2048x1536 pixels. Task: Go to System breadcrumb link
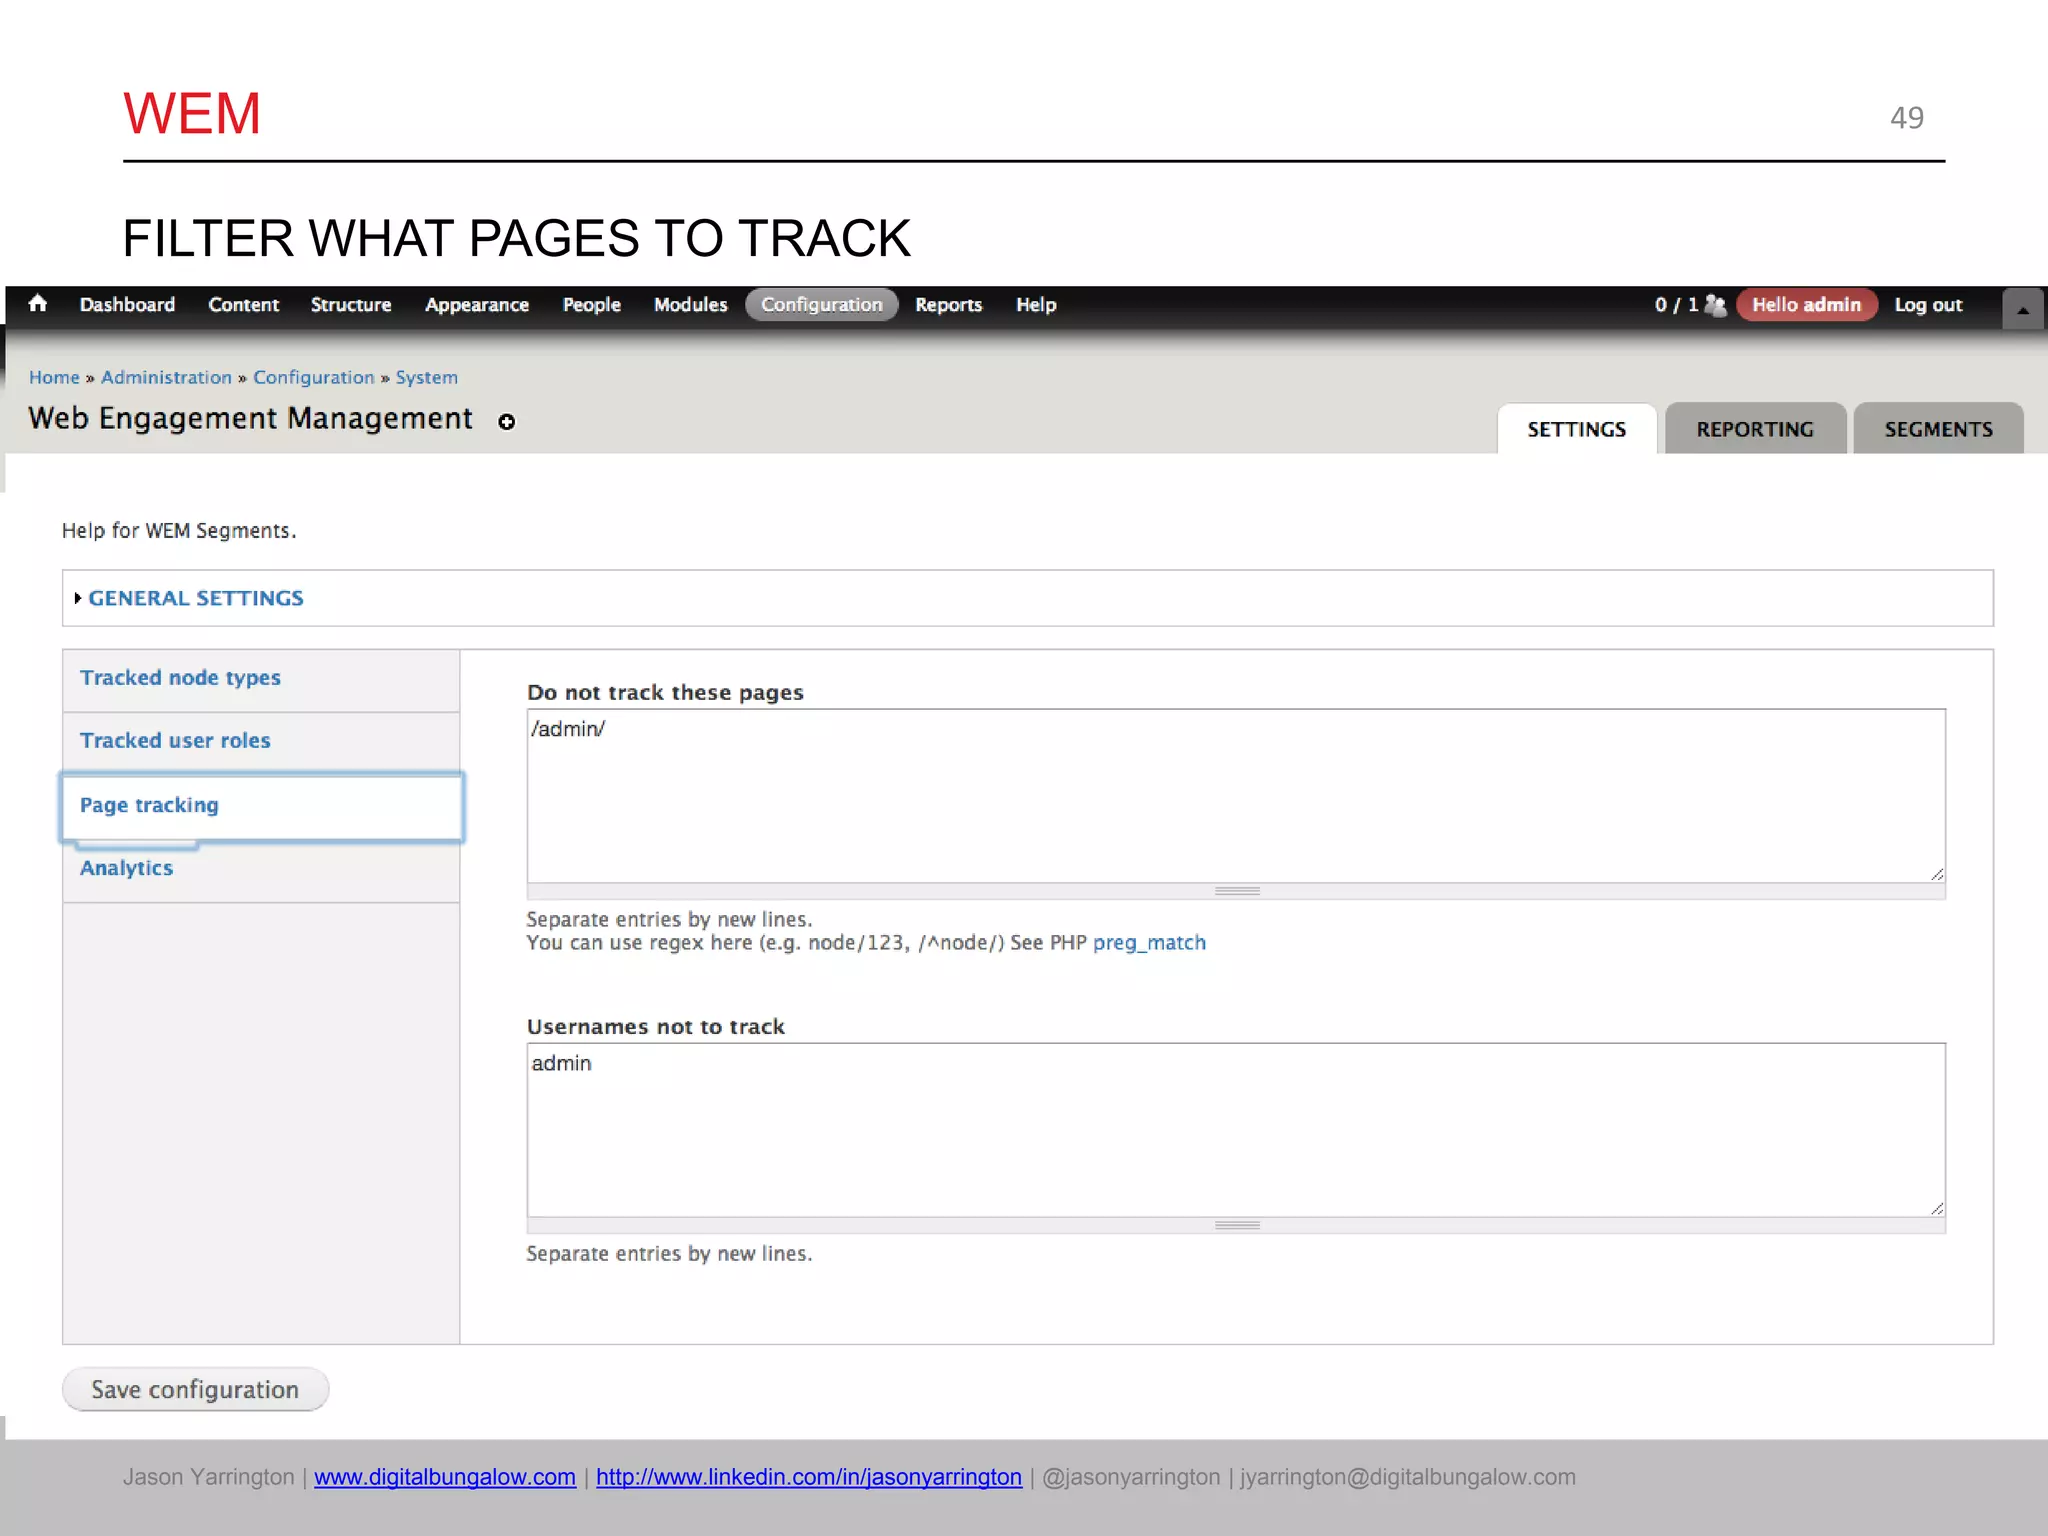(426, 377)
